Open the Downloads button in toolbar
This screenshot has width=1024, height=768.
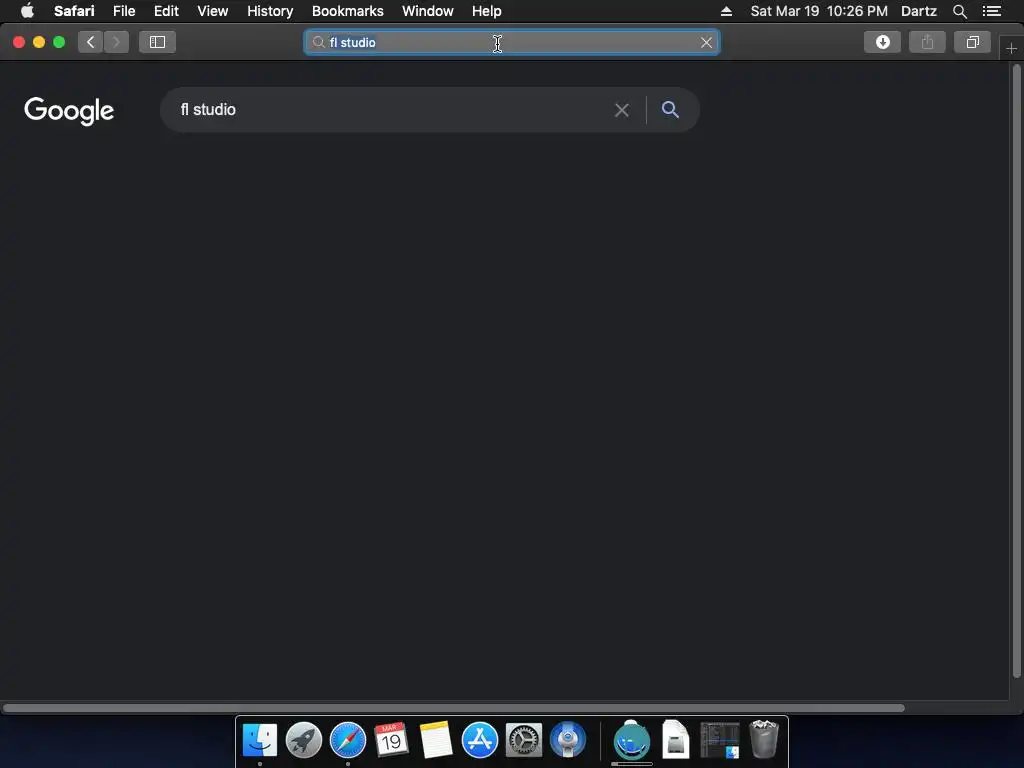click(882, 42)
